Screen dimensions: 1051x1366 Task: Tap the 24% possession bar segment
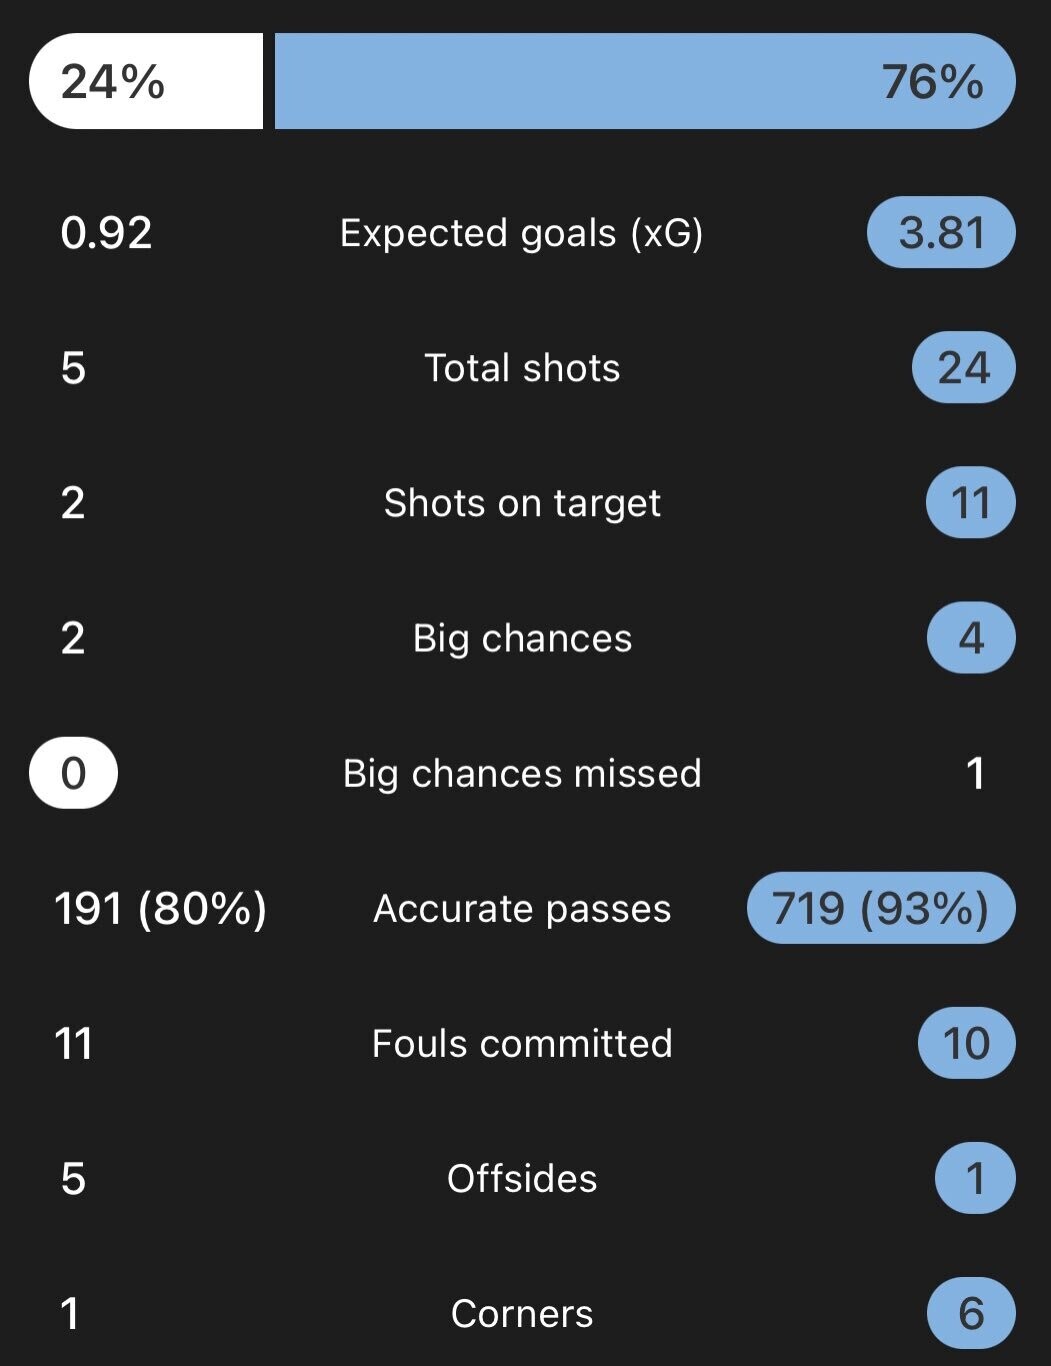[146, 81]
